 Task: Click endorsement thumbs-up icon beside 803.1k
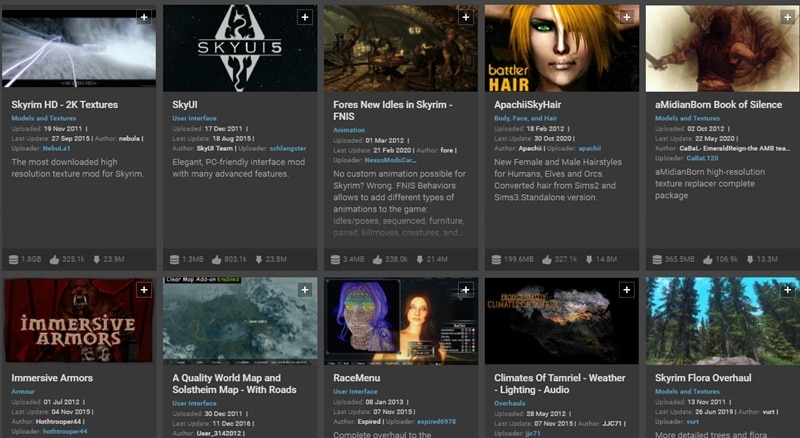pyautogui.click(x=216, y=260)
